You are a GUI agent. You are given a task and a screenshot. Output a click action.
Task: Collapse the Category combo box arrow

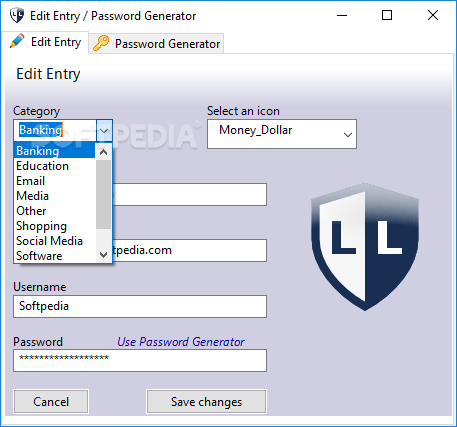pyautogui.click(x=104, y=130)
